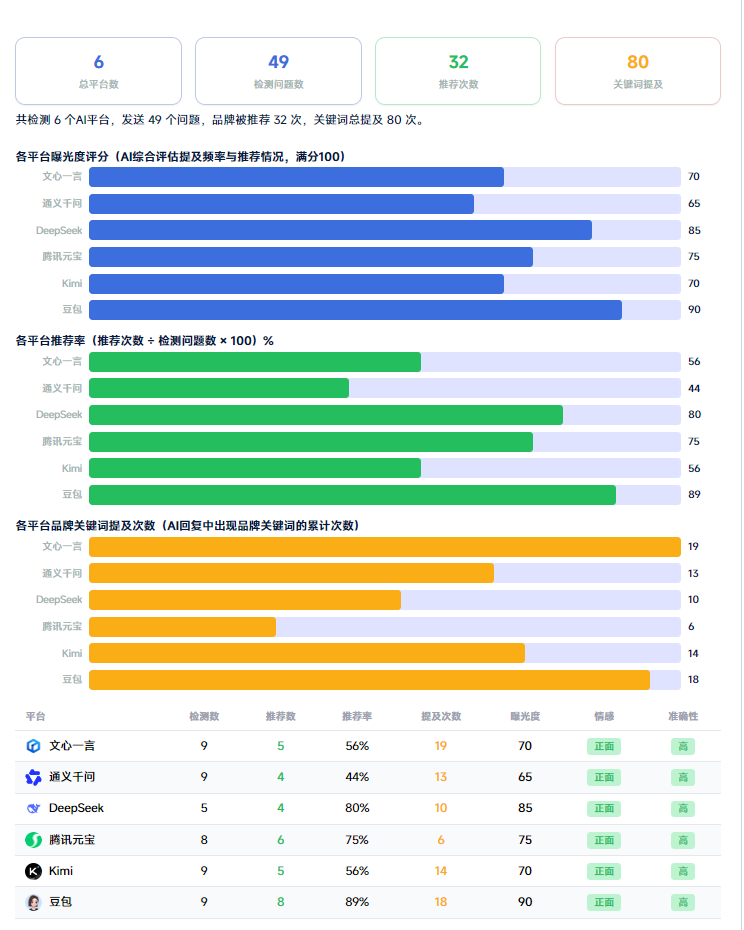Click the DeepSeek whale logo icon
The width and height of the screenshot is (744, 930).
point(33,808)
